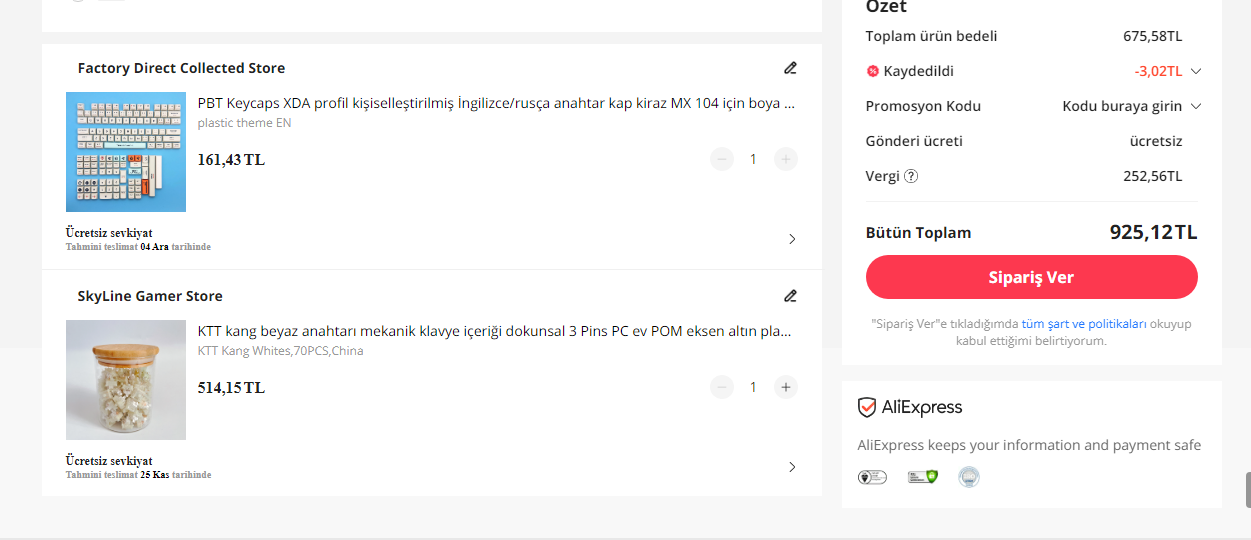Click the red Kaydedildi discount icon
Image resolution: width=1251 pixels, height=540 pixels.
872,71
